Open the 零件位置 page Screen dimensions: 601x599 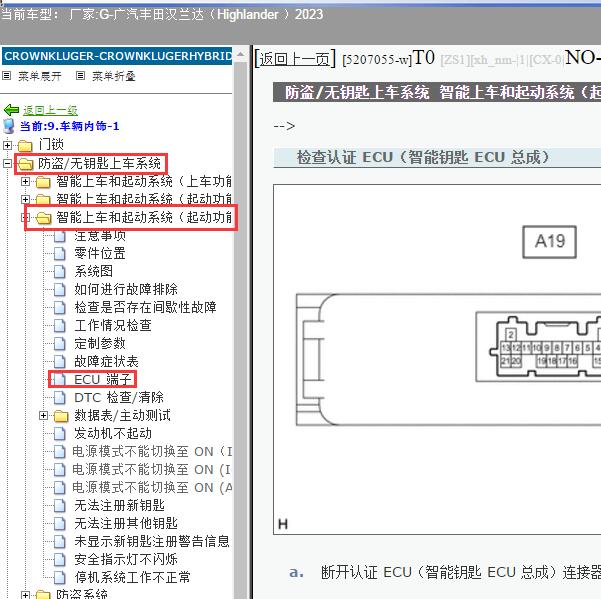[100, 253]
